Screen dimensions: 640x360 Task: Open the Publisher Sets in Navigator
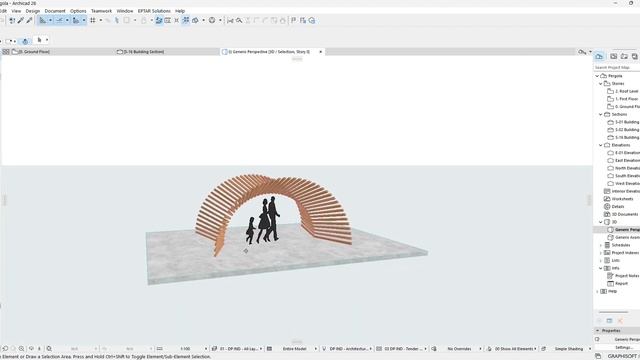[634, 56]
